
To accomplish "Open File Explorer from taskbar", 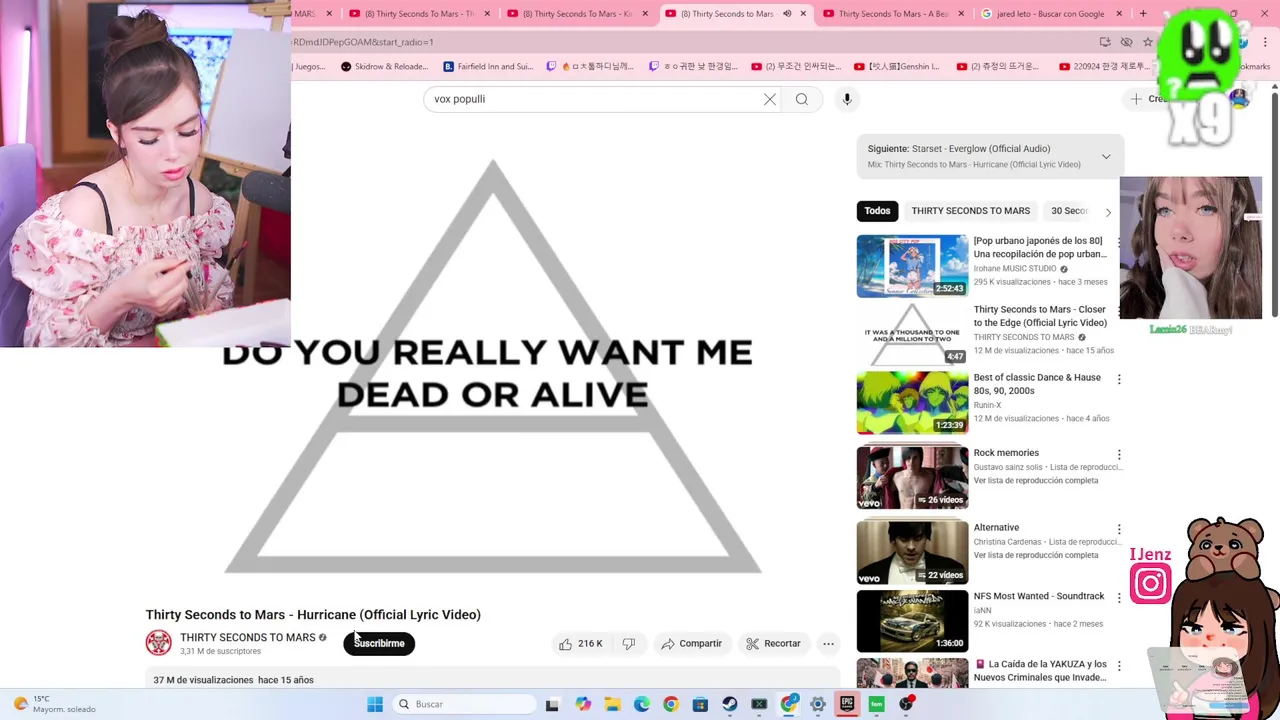I will (x=612, y=704).
